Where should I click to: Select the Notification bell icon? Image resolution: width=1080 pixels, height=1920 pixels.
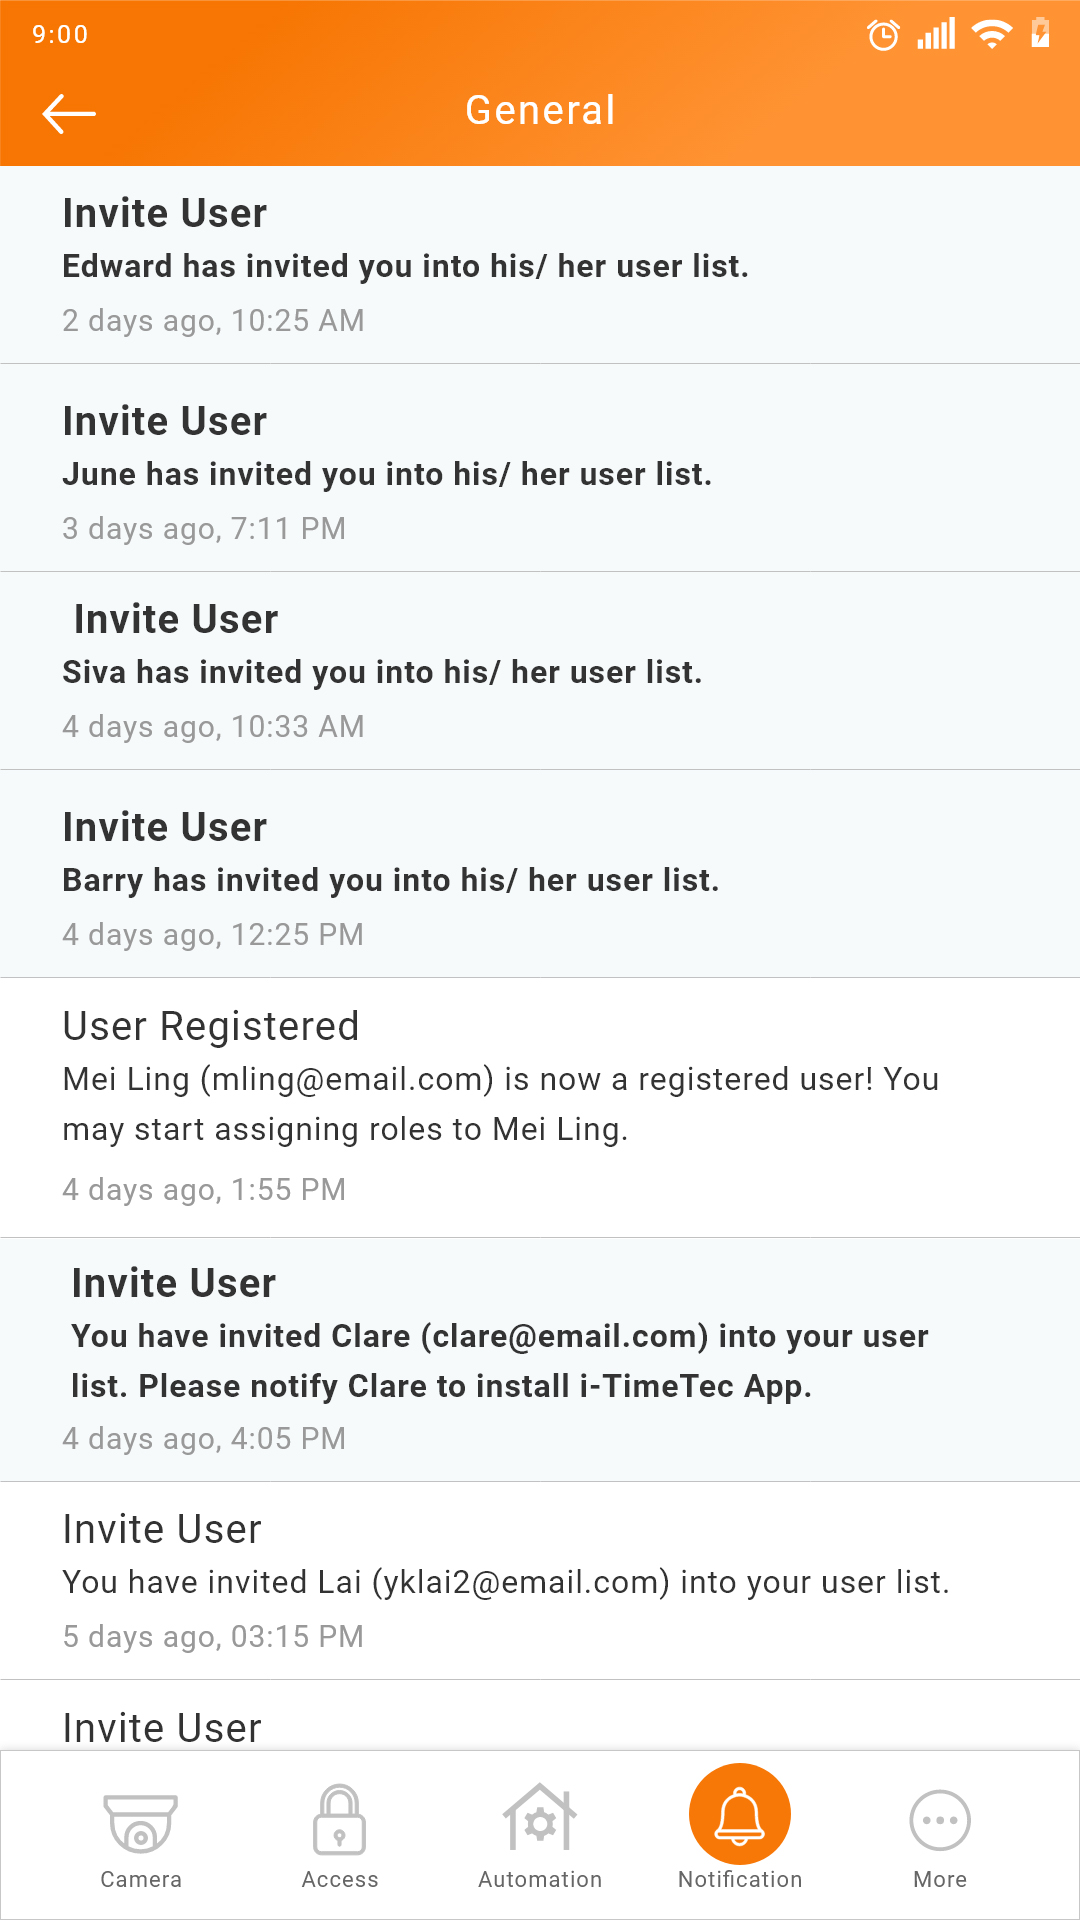tap(740, 1814)
